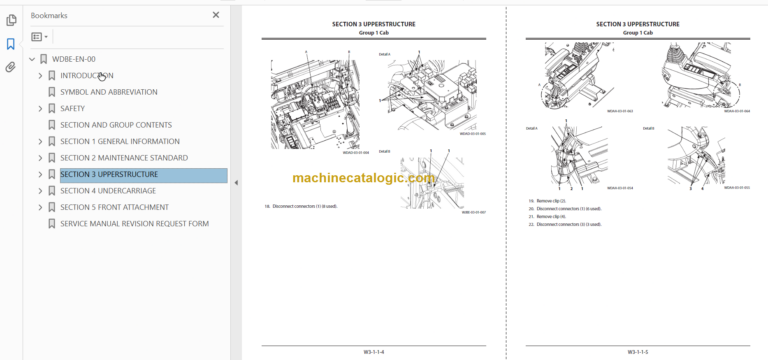
Task: Collapse the WDBE-EN-00 root bookmark
Action: point(32,59)
